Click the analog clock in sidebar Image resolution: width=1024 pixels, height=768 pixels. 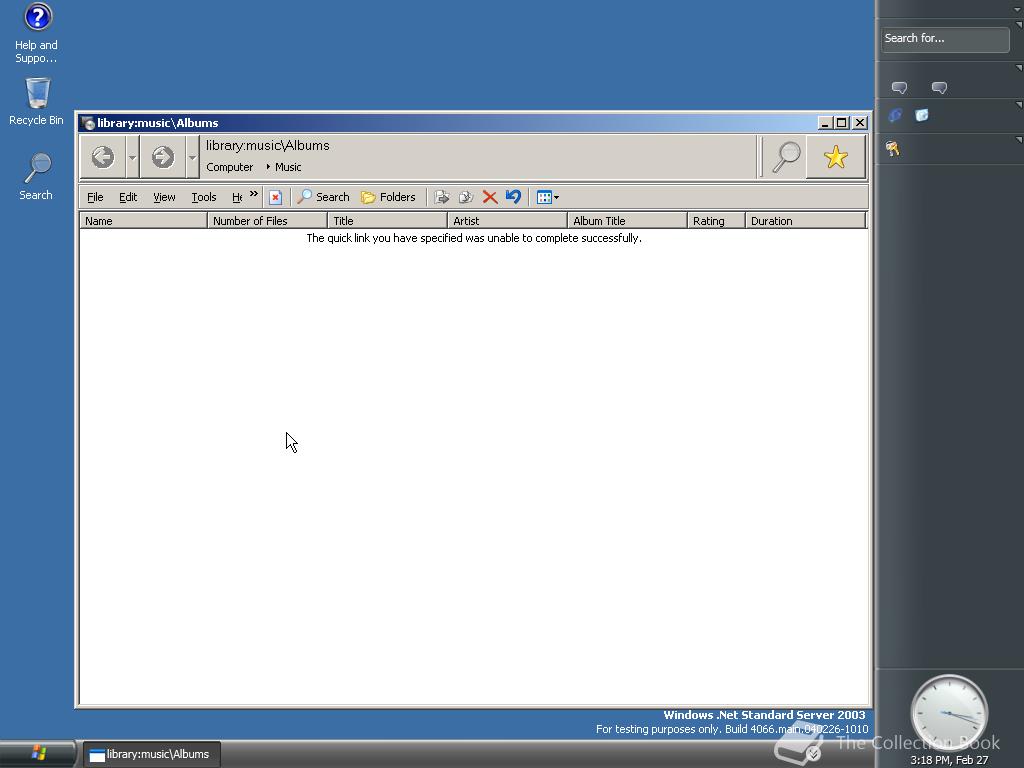(x=950, y=714)
